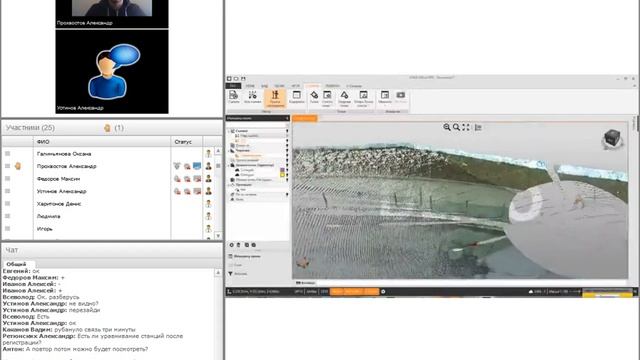The height and width of the screenshot is (360, 640).
Task: Toggle visibility dot of first scene tree row
Action: click(287, 131)
